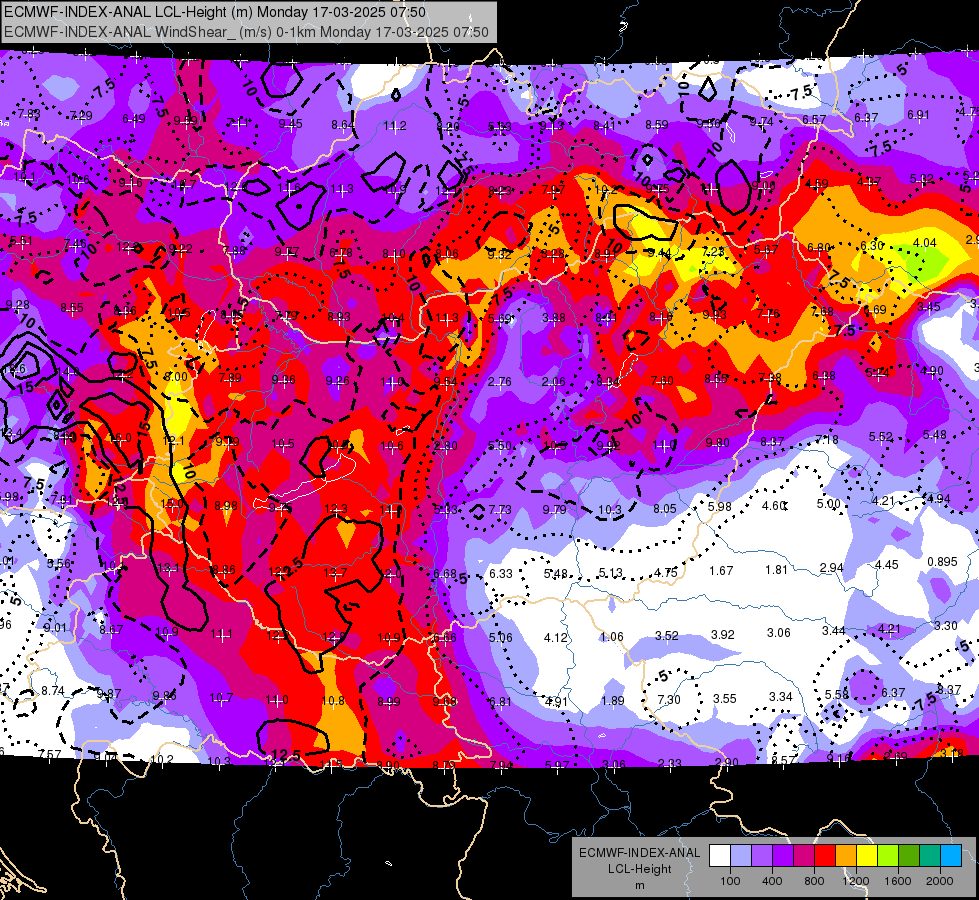Image resolution: width=979 pixels, height=900 pixels.
Task: Click the wind shear value 13.7
Action: click(335, 573)
